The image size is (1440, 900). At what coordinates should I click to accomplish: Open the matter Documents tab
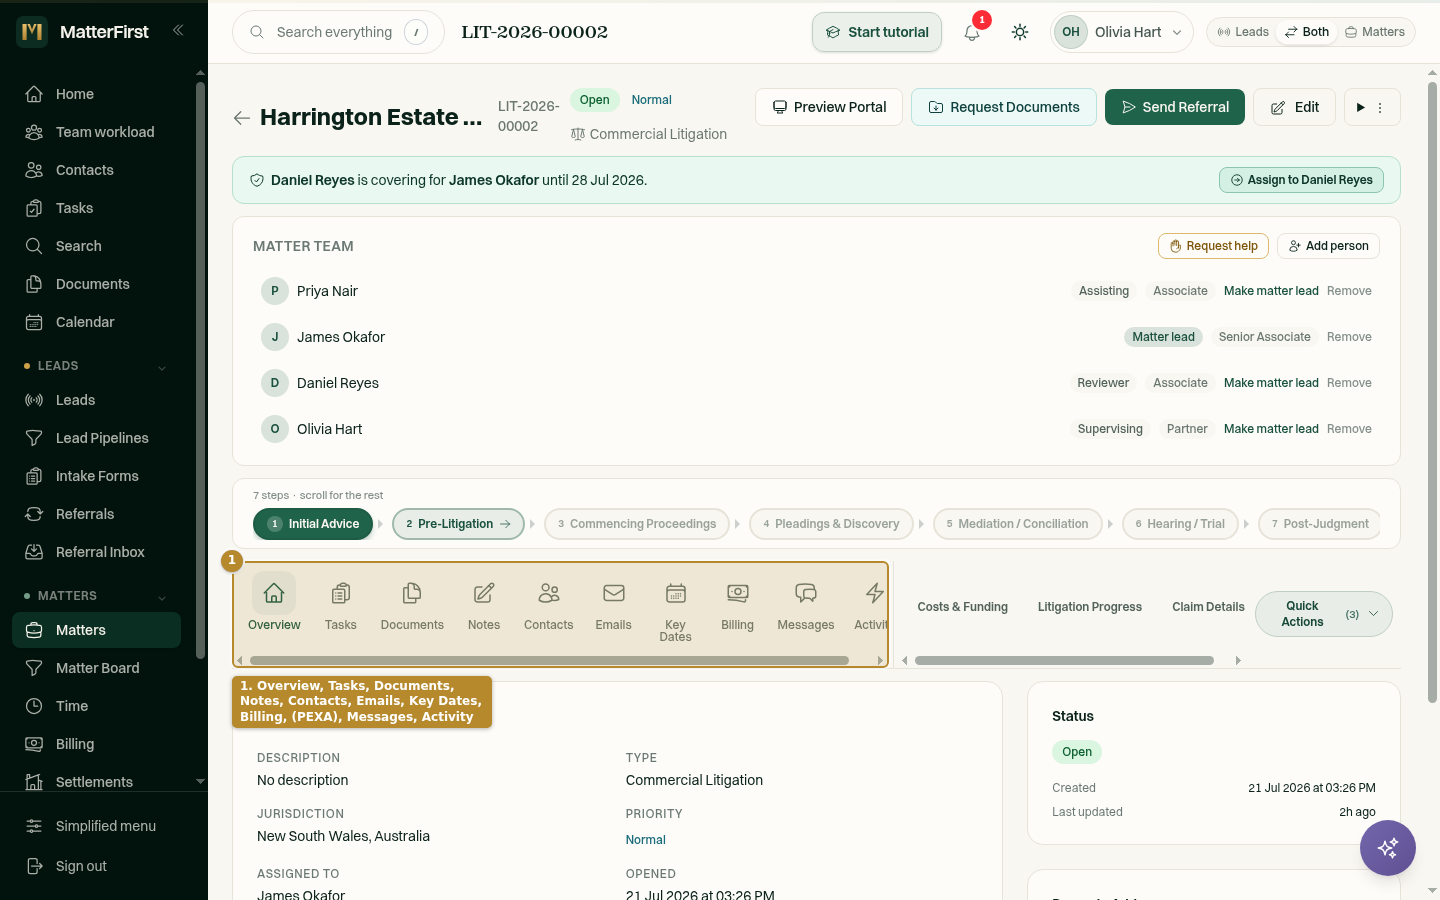coord(412,607)
